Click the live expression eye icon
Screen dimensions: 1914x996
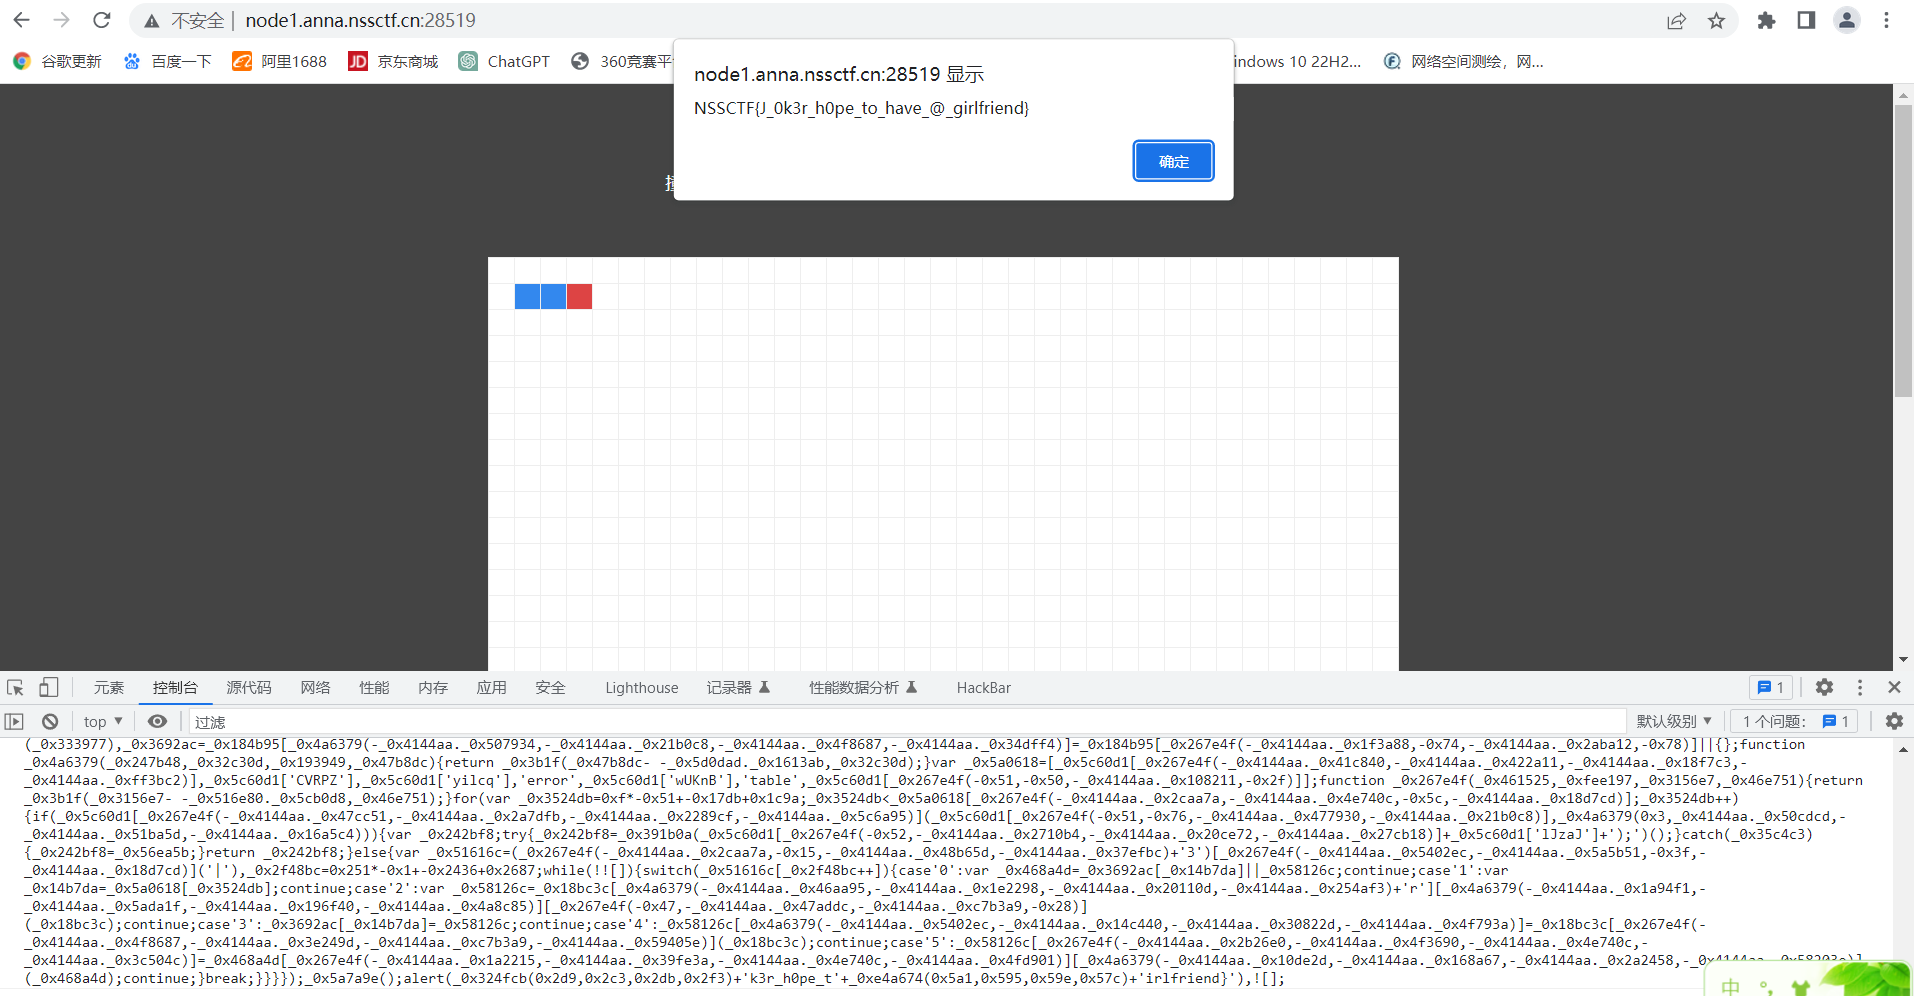point(158,721)
